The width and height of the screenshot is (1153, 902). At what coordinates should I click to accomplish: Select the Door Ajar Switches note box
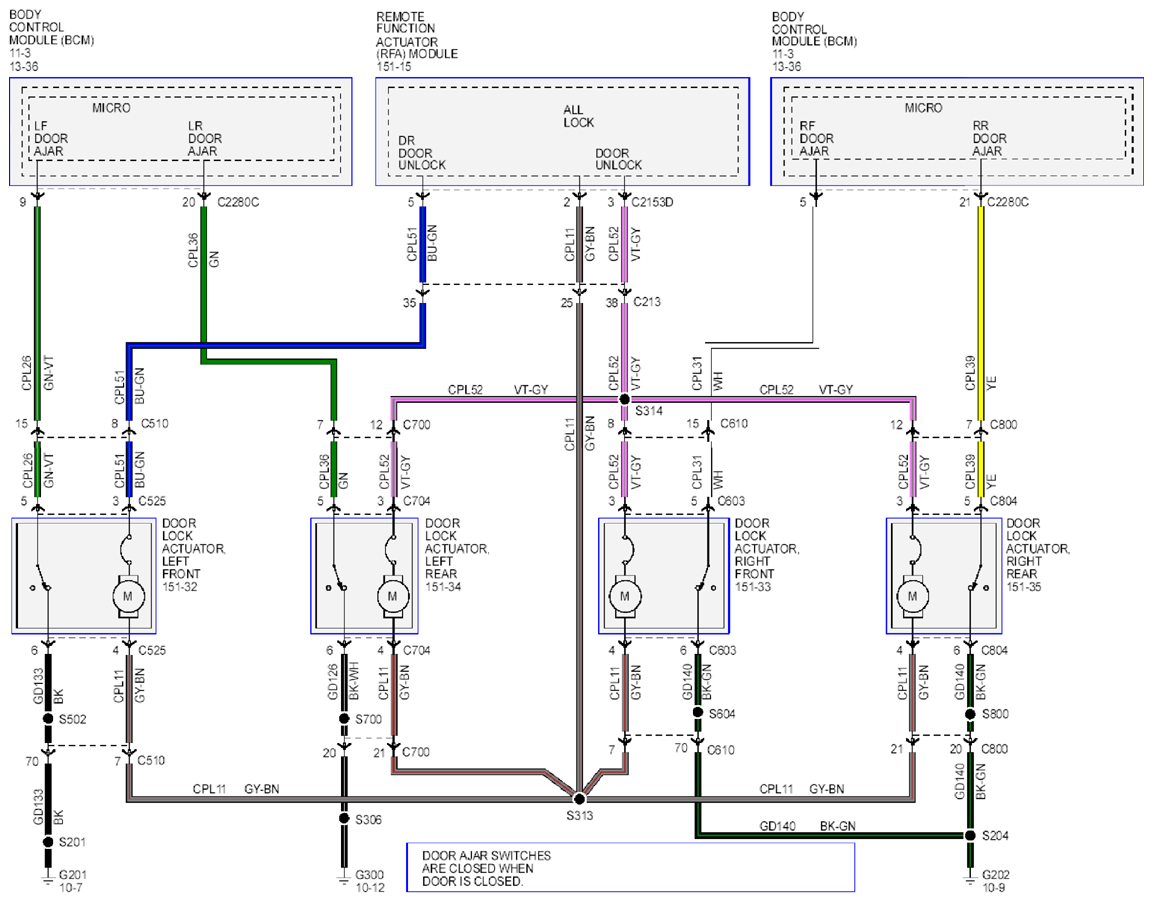point(631,867)
